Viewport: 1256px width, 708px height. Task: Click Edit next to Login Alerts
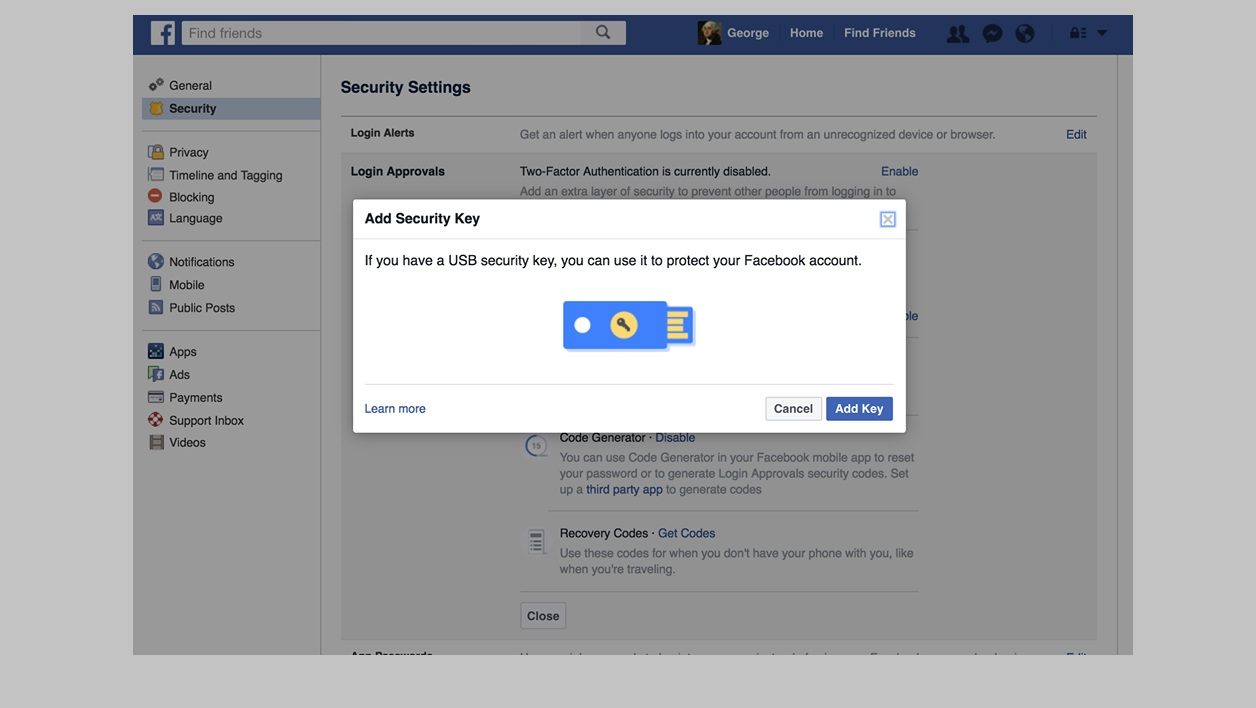pos(1076,134)
